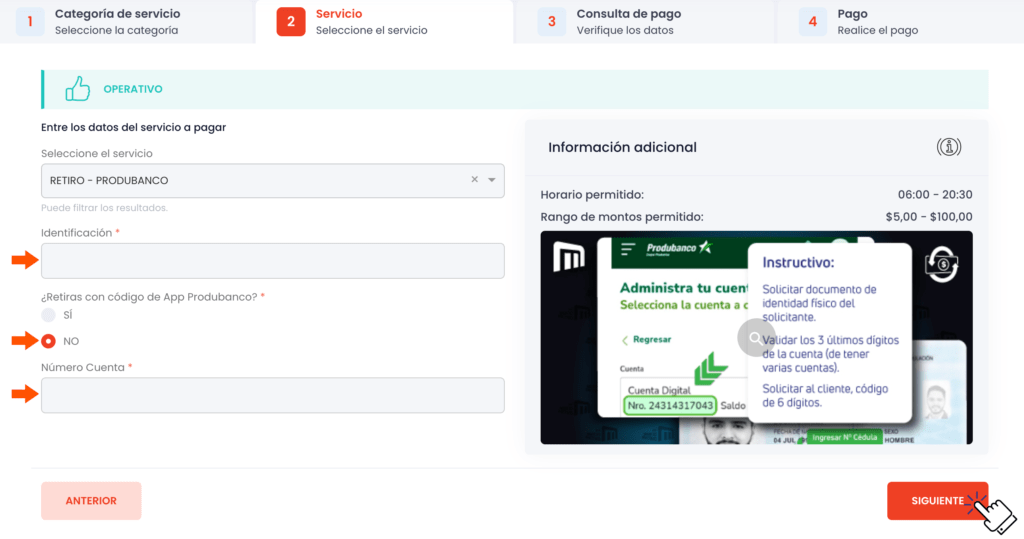The height and width of the screenshot is (539, 1024).
Task: Click the M logo icon in the image
Action: point(569,256)
